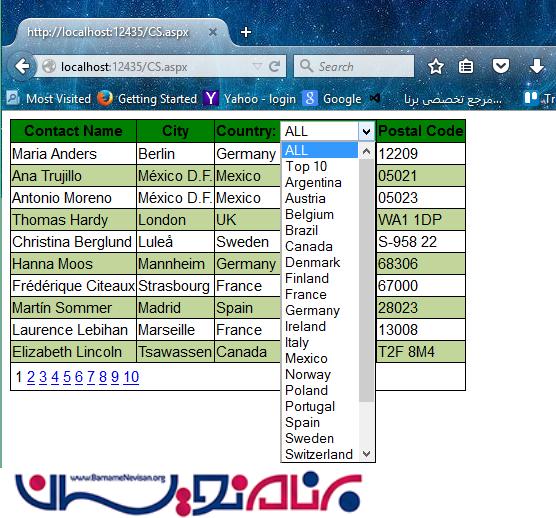Image resolution: width=556 pixels, height=518 pixels.
Task: Choose Austria from the dropdown list
Action: 320,198
